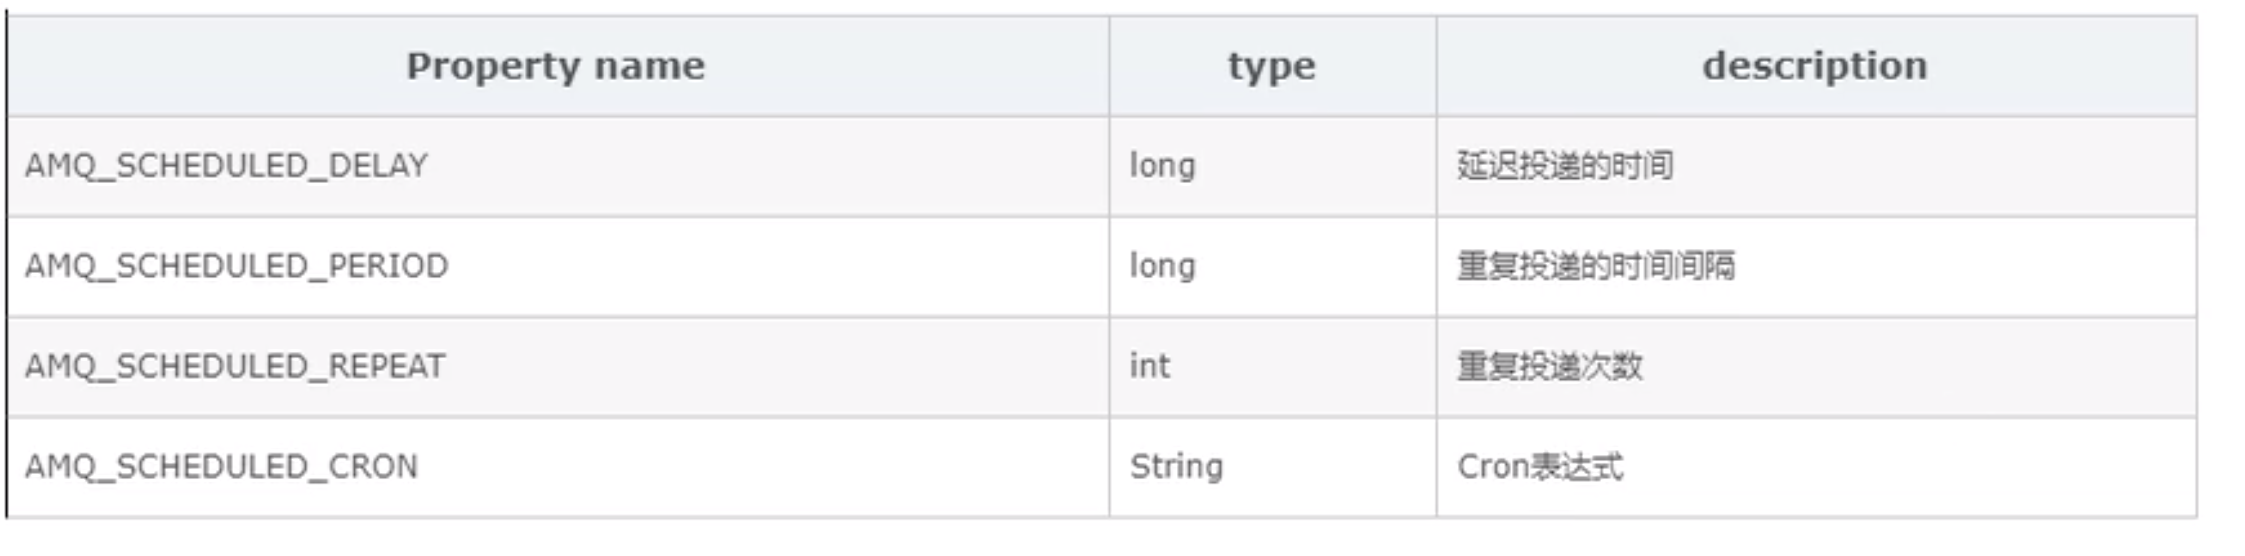The image size is (2245, 556).
Task: Select the AMQ_SCHEDULED_CRON property cell
Action: (222, 466)
